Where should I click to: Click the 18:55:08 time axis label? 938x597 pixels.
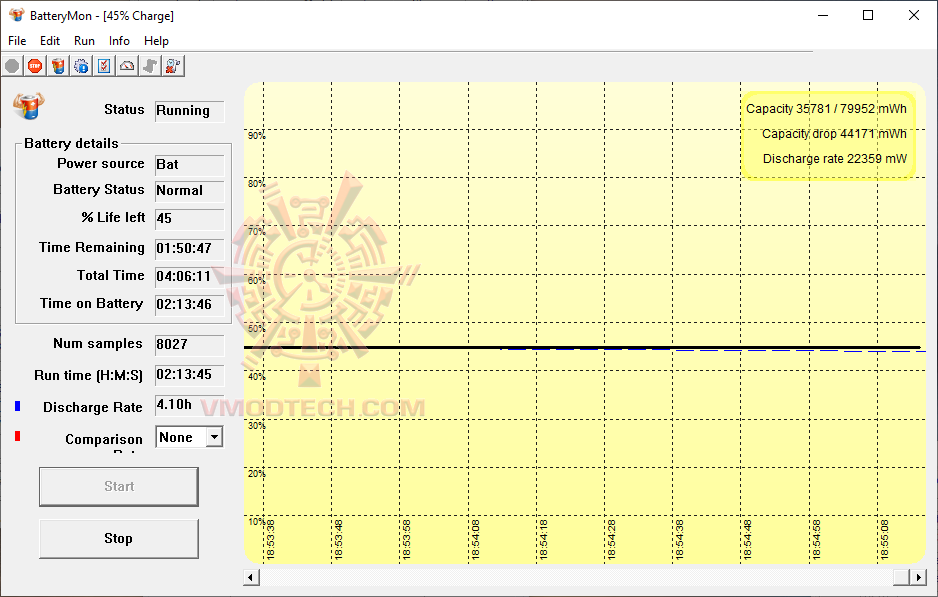(x=884, y=540)
